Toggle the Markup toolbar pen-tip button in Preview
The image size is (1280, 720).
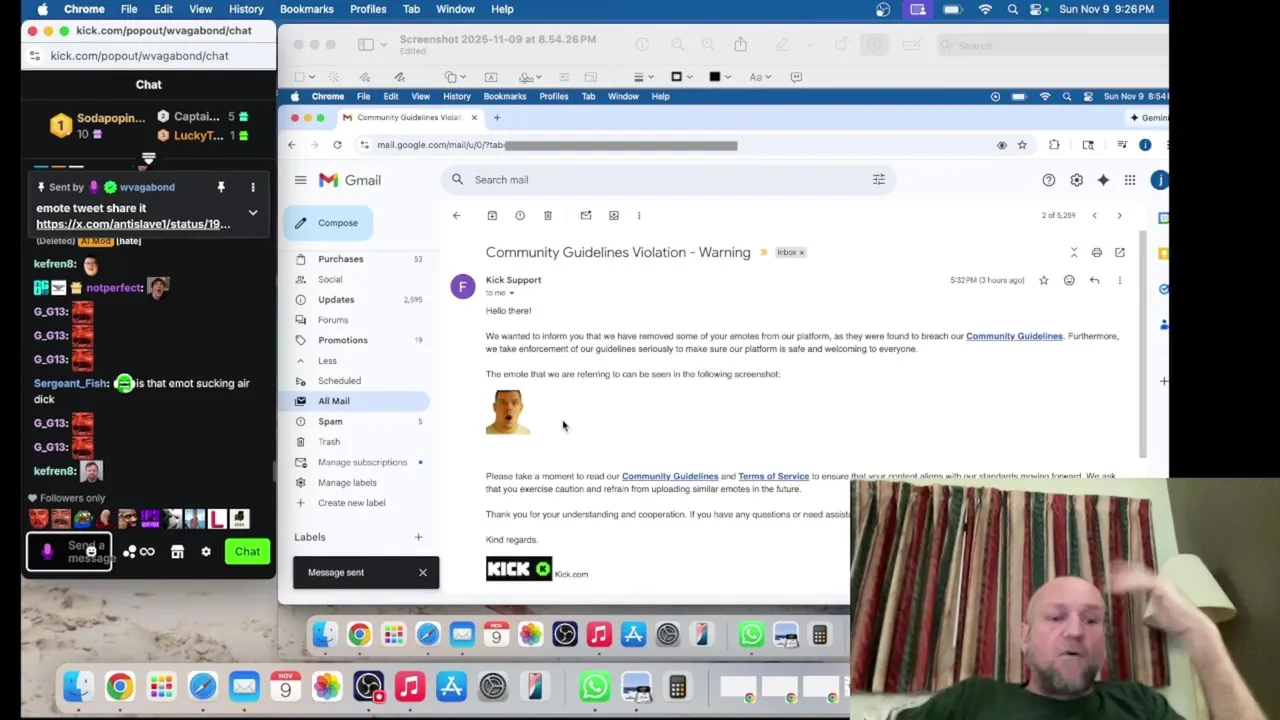pyautogui.click(x=874, y=45)
